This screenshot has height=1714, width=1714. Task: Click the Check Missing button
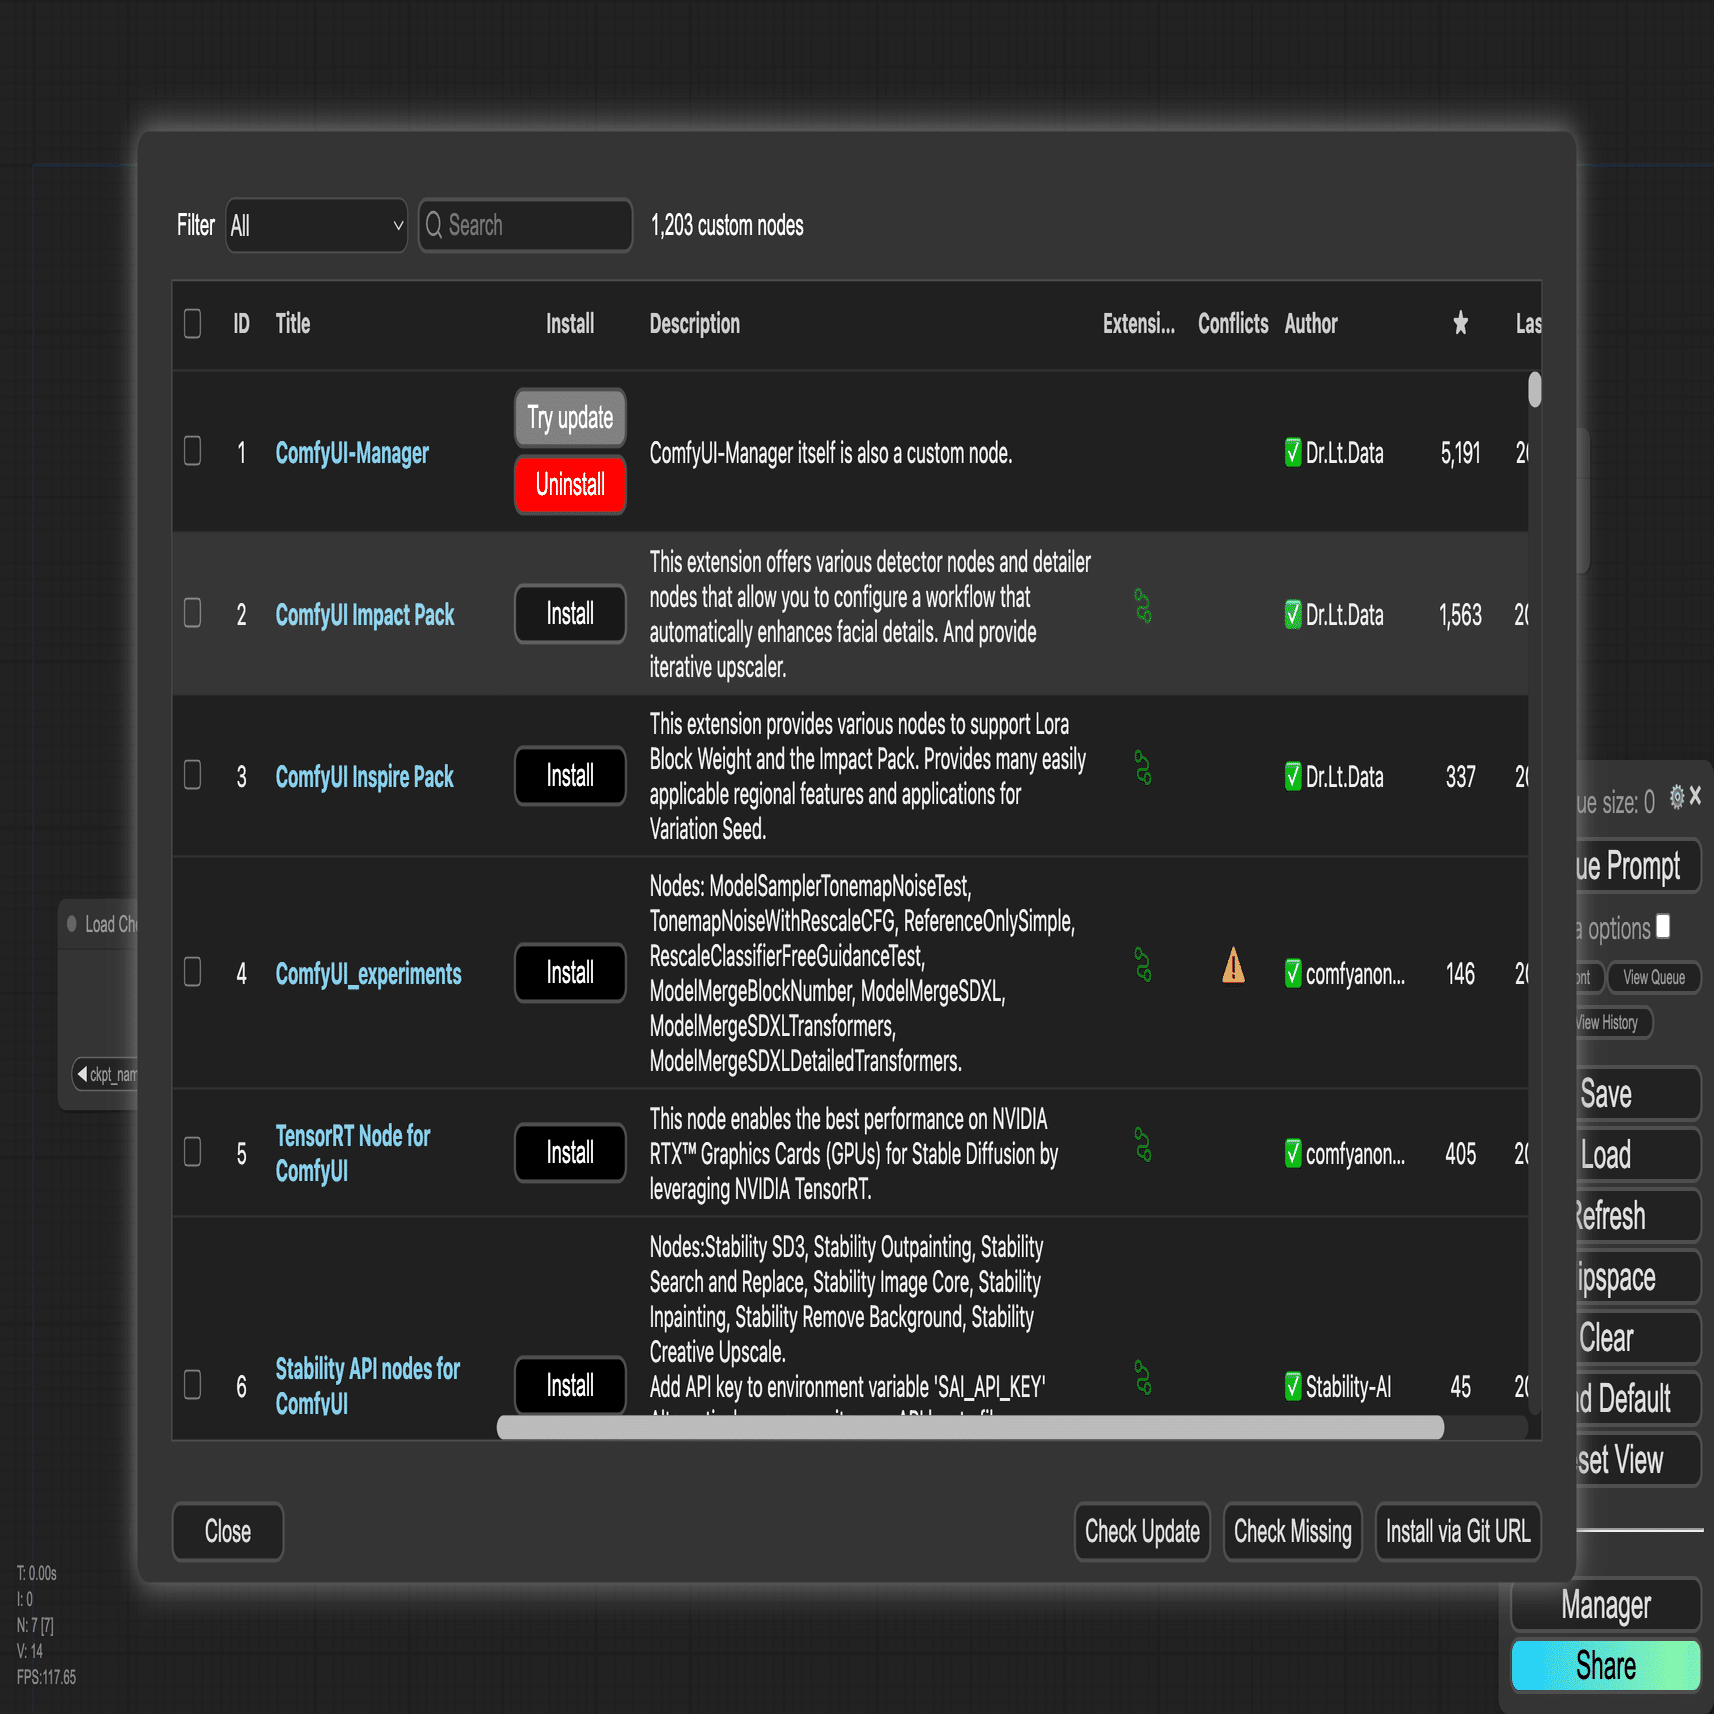point(1293,1532)
